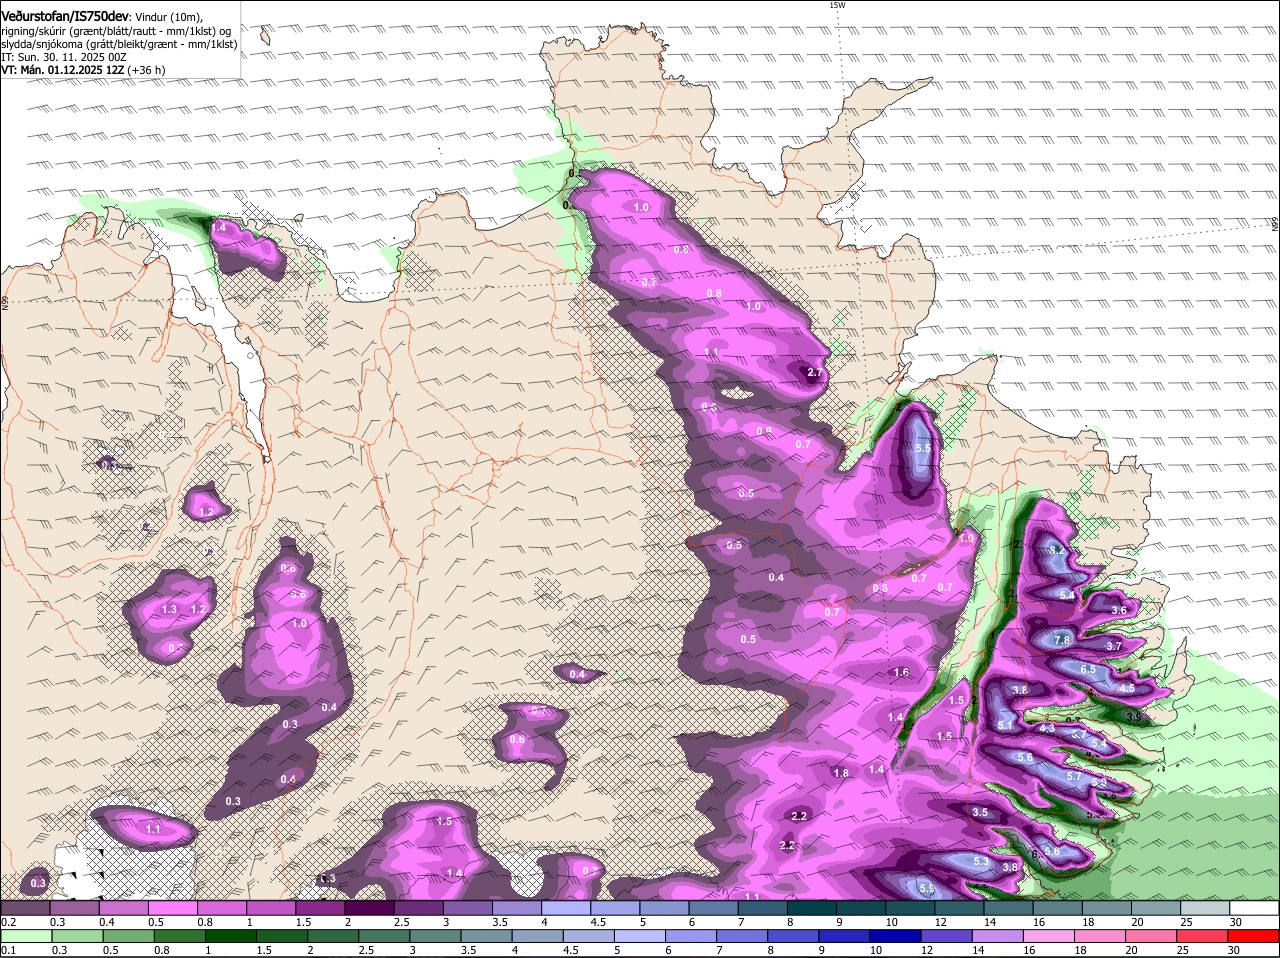Screen dimensions: 1280x958
Task: Click the 'IT: Sun. 30. 11. 2025 00Z' line
Action: click(64, 58)
